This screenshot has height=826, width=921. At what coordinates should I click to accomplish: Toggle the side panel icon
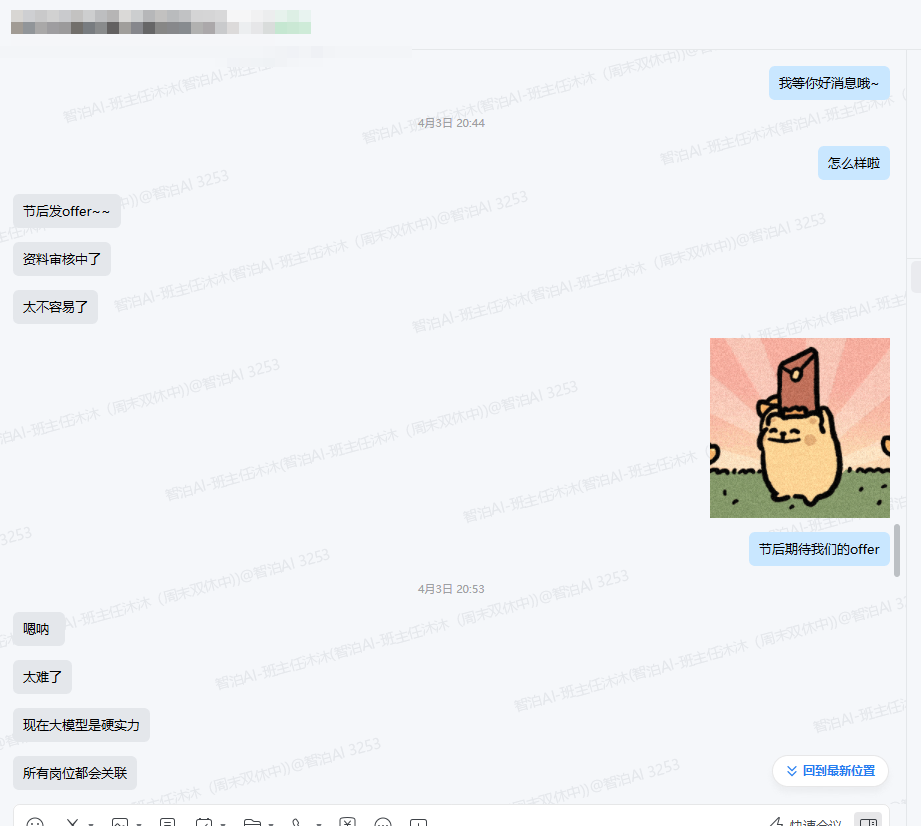tap(868, 821)
